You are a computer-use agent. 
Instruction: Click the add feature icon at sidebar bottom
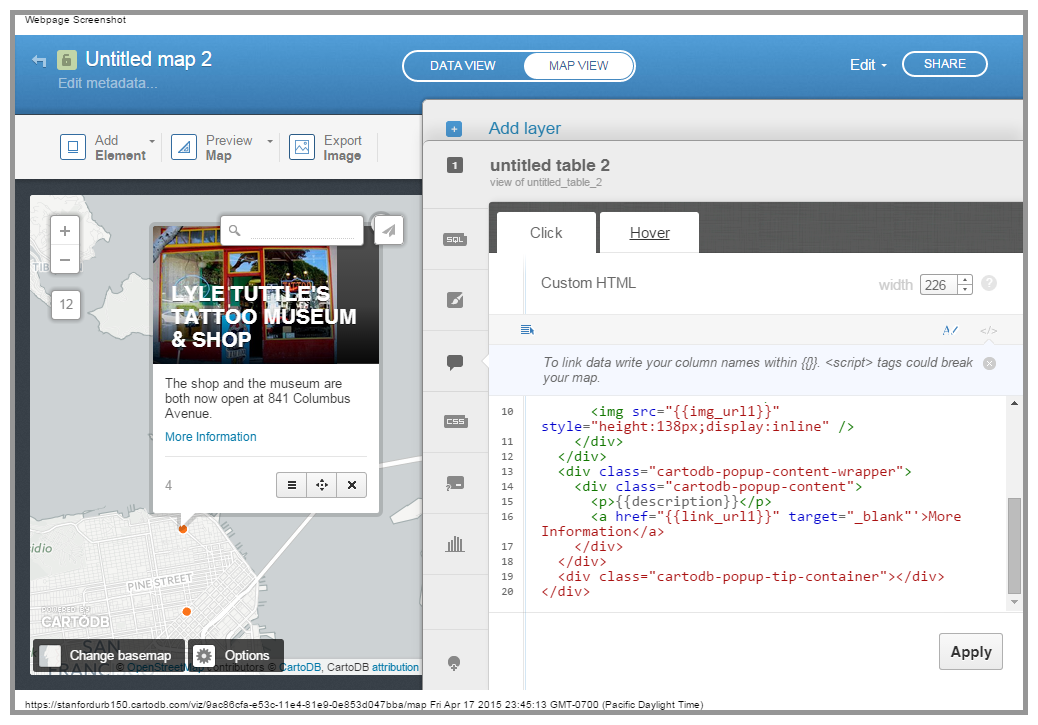[454, 663]
